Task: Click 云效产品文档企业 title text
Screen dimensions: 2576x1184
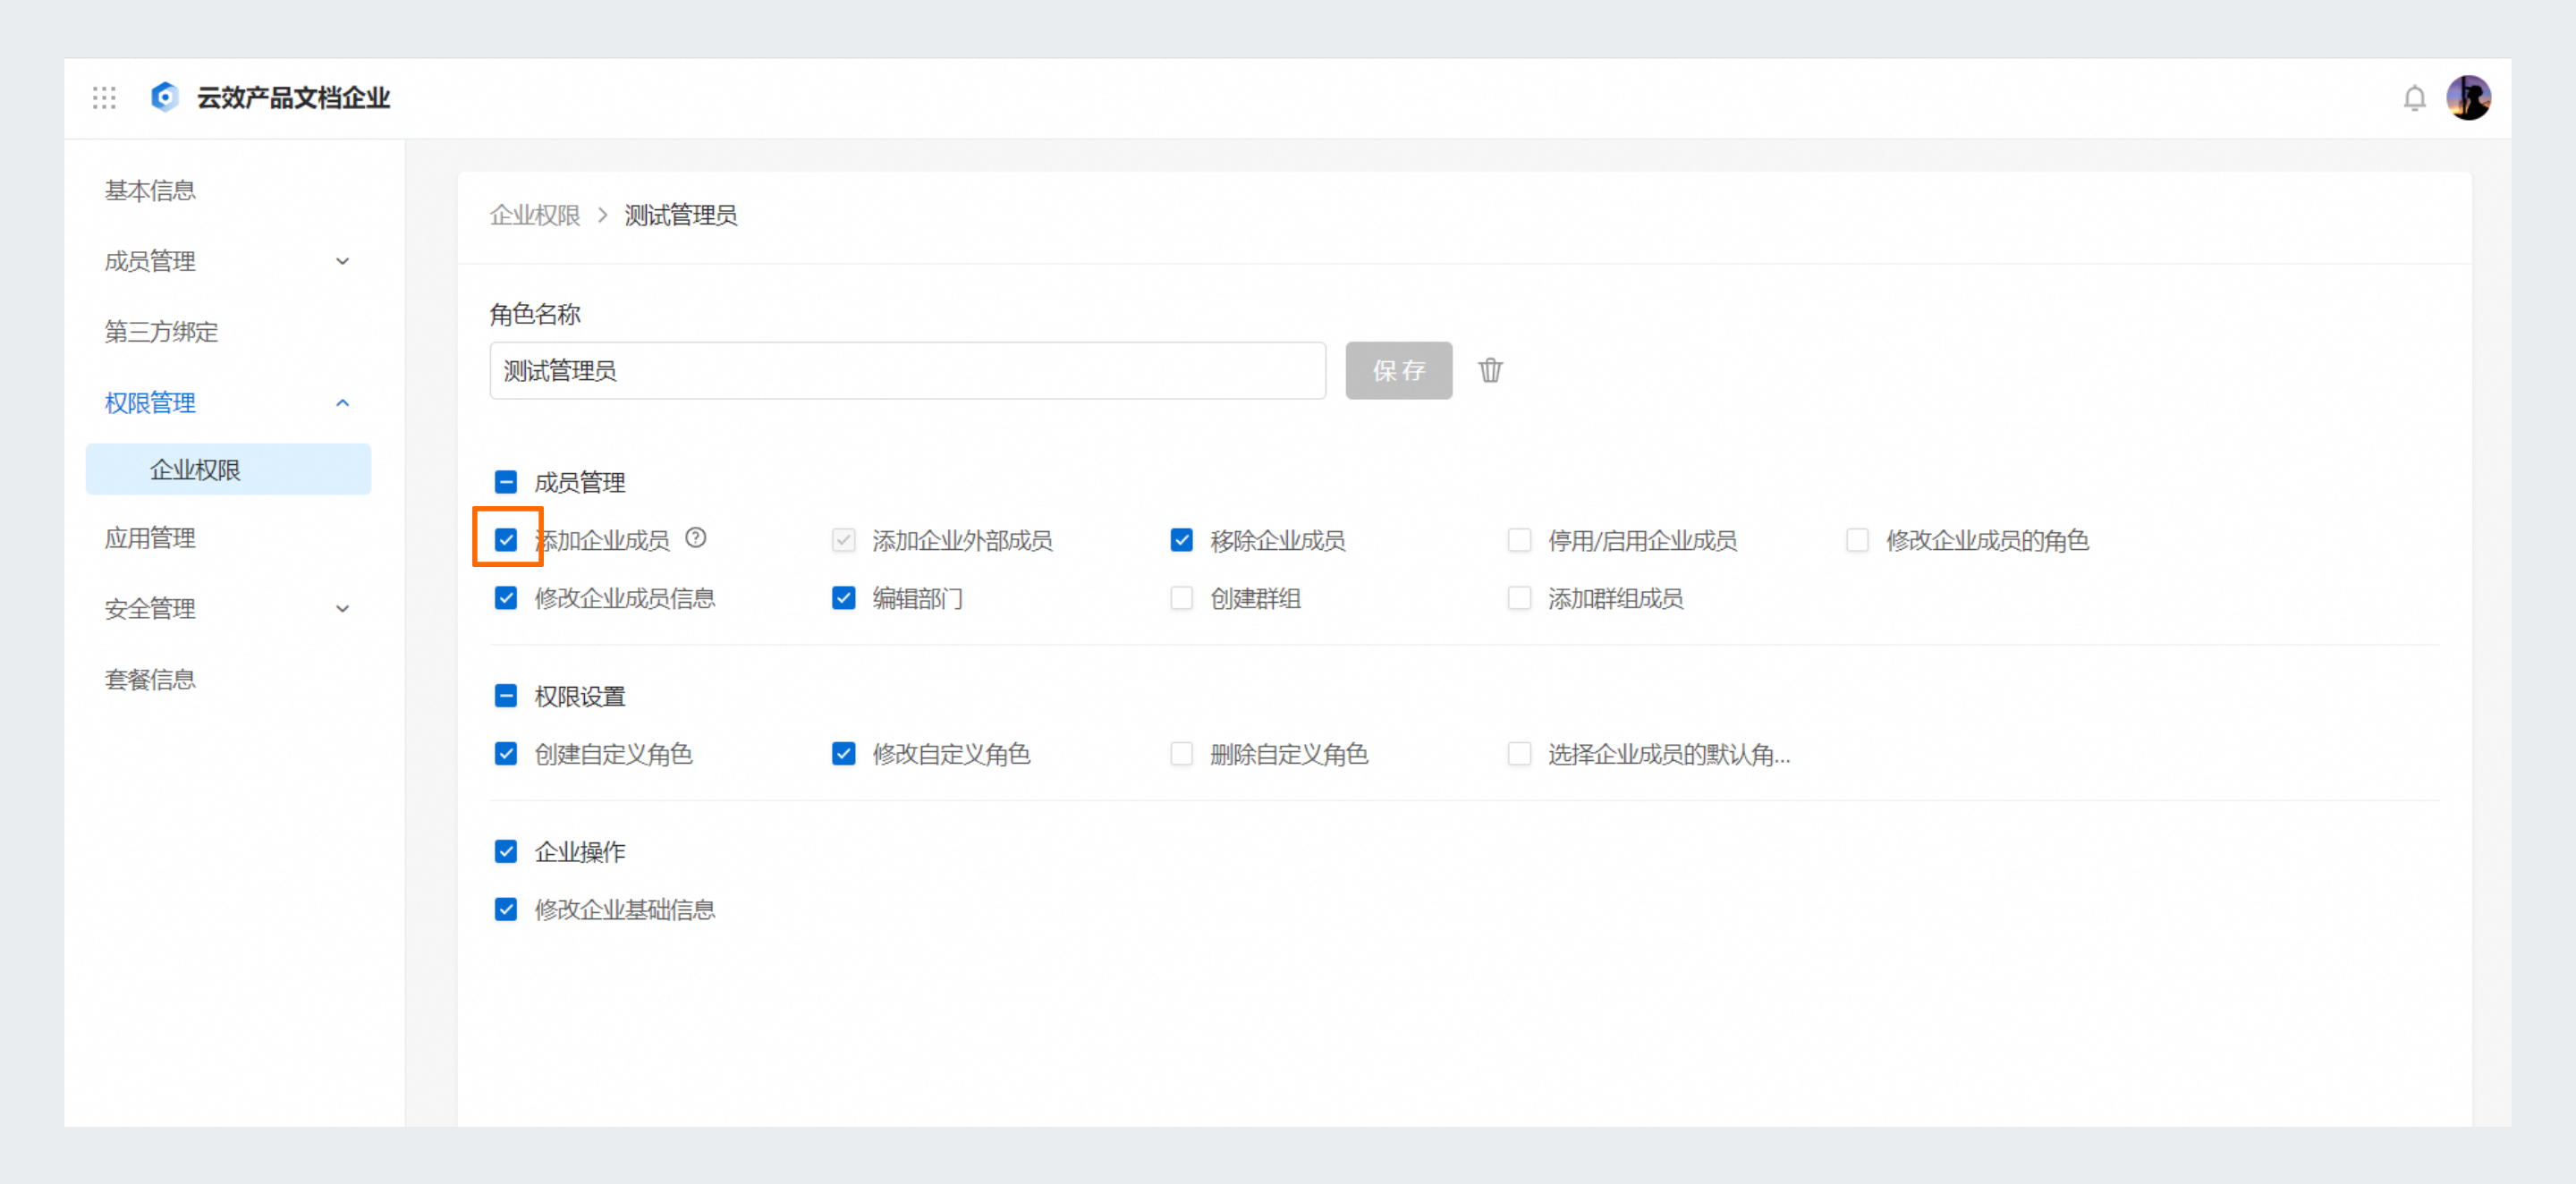Action: coord(293,98)
